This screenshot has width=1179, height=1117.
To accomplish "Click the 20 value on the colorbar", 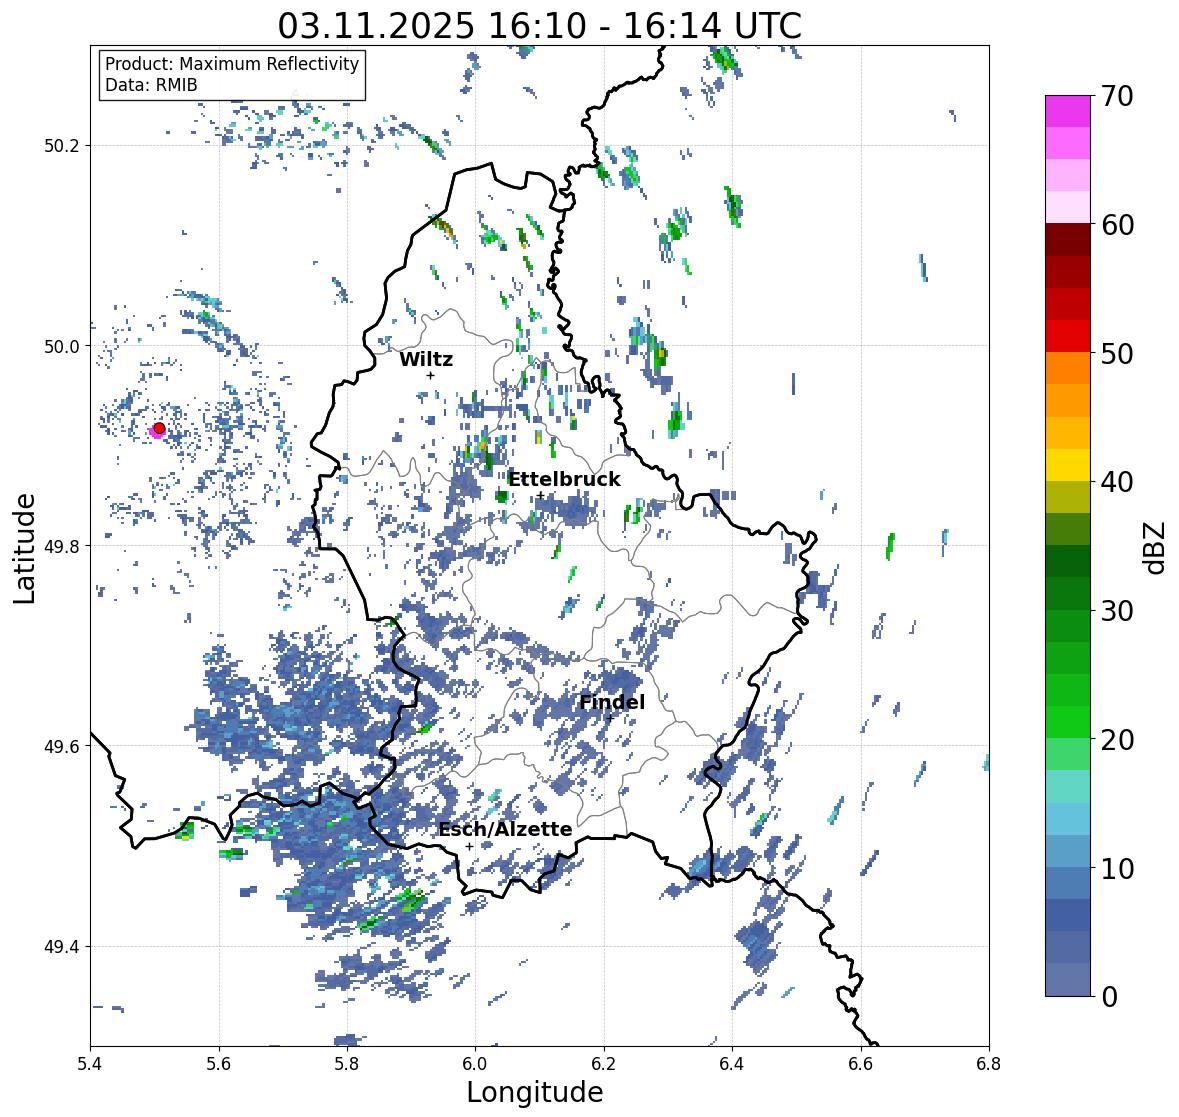I will click(1116, 740).
